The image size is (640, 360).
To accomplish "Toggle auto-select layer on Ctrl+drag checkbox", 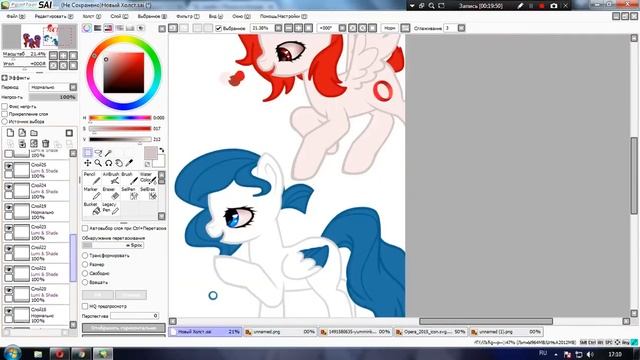I will pyautogui.click(x=85, y=228).
